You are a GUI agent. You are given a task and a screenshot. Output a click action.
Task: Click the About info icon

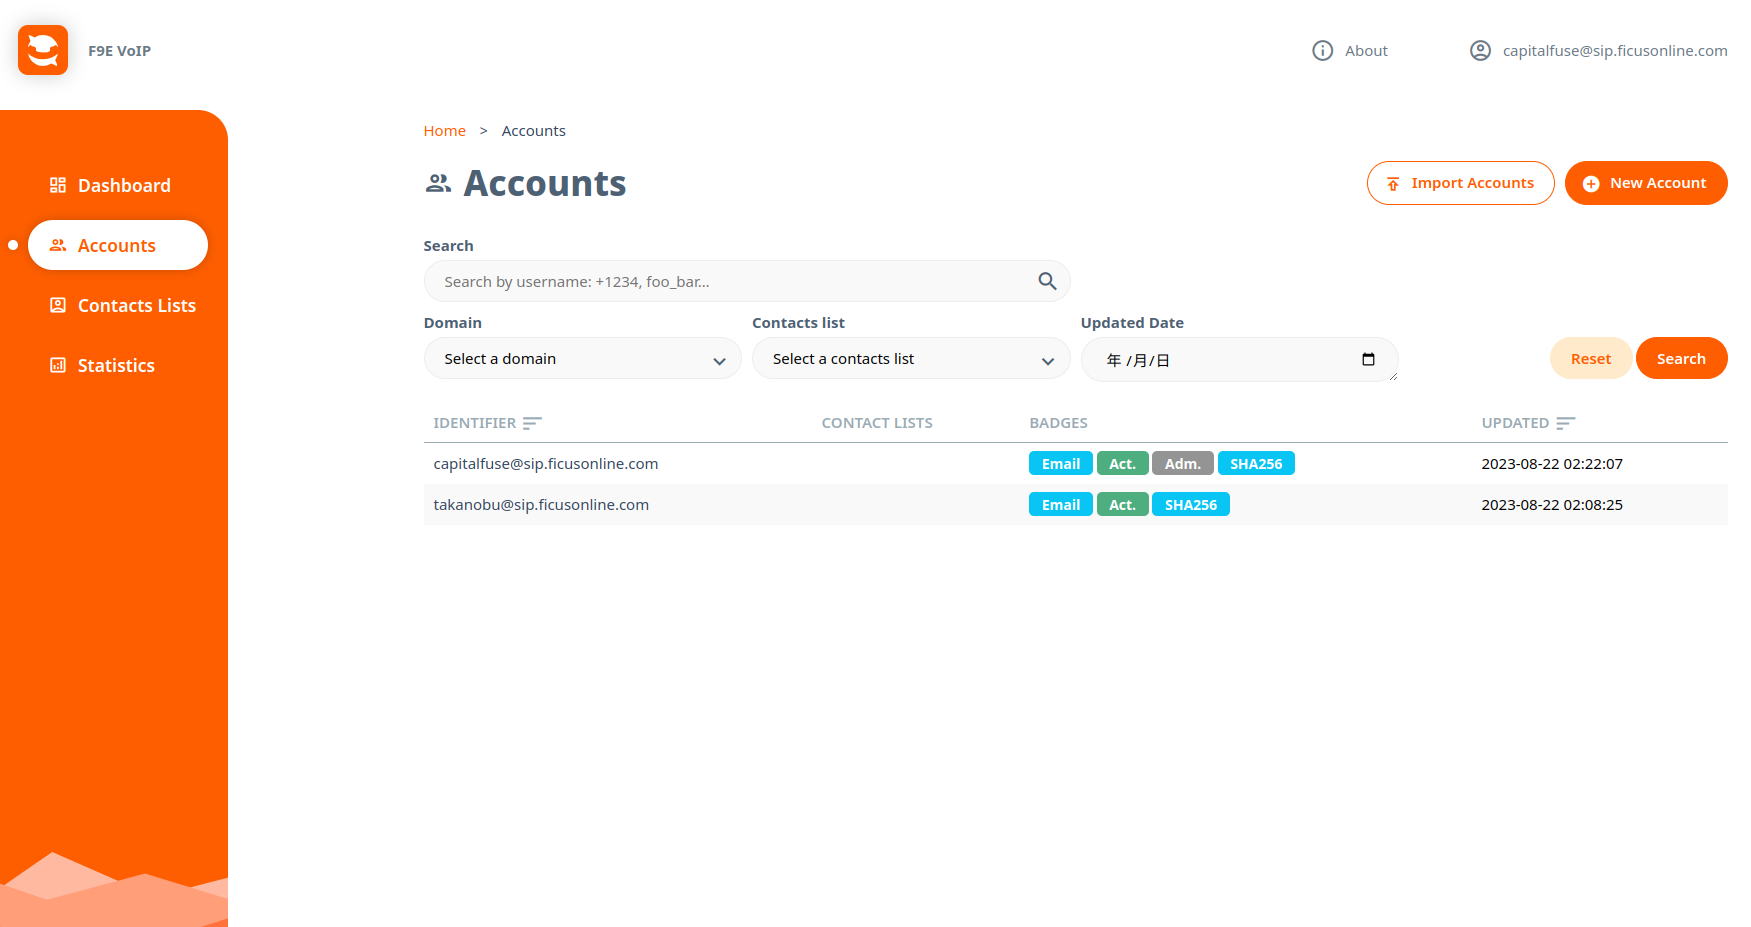coord(1322,51)
